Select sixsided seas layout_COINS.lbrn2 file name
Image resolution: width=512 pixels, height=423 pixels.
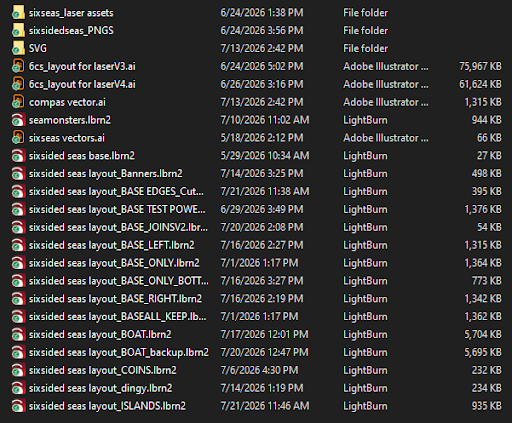pos(103,370)
